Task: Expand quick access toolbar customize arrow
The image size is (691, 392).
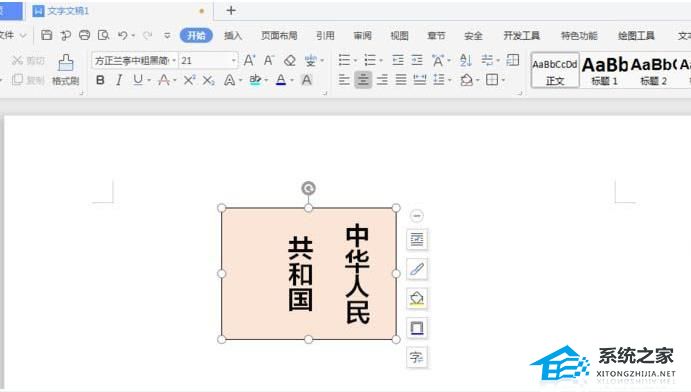Action: tap(167, 36)
